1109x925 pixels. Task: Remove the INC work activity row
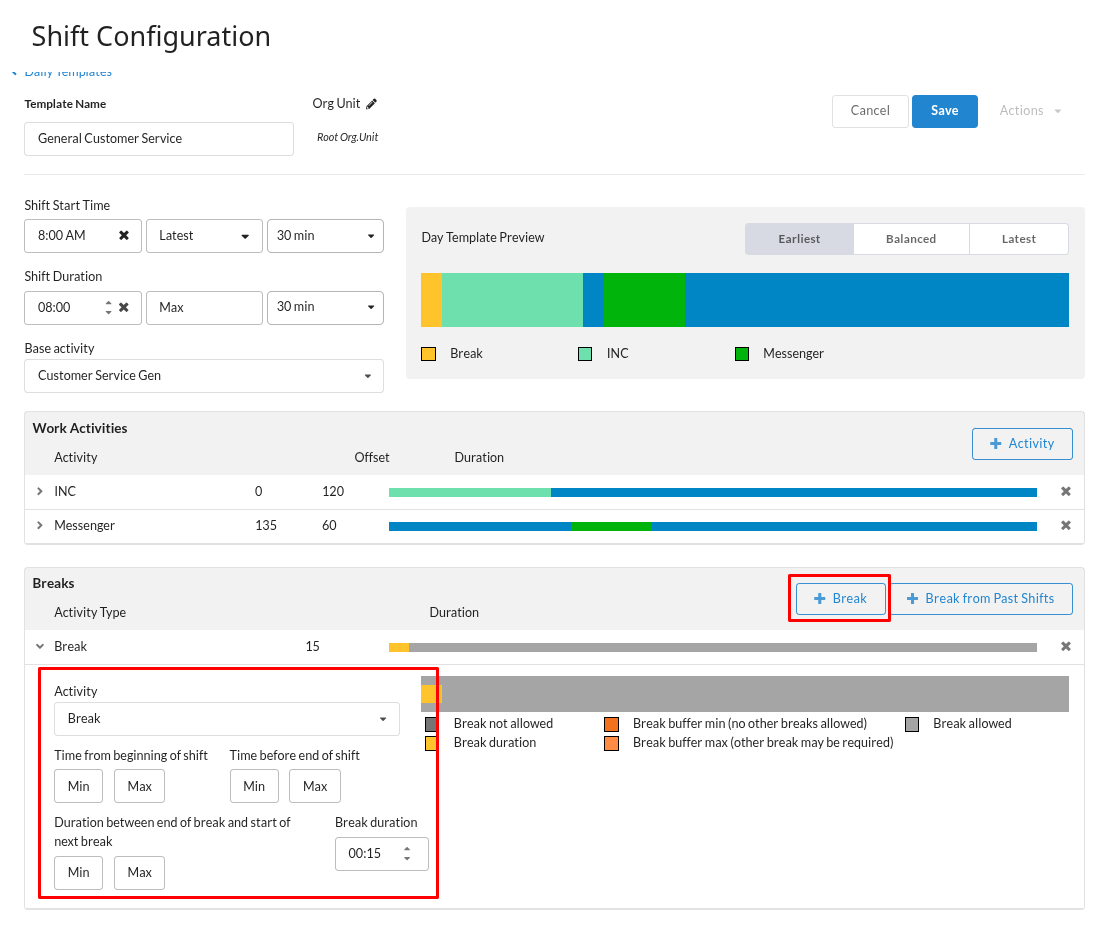point(1065,492)
